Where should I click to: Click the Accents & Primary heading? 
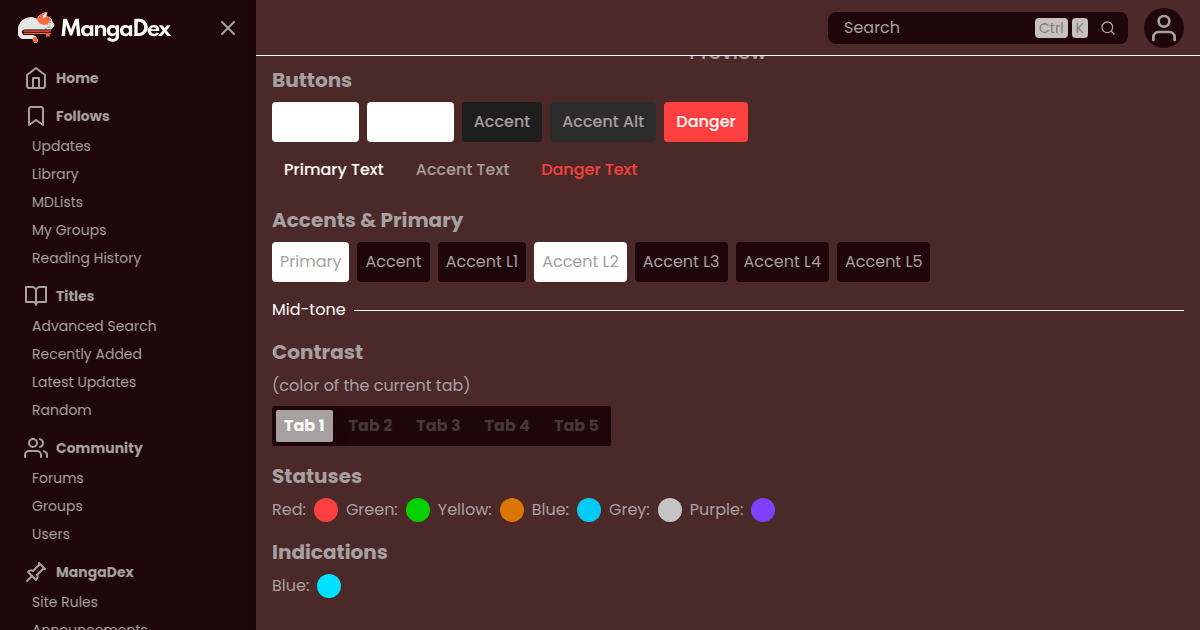(x=367, y=220)
